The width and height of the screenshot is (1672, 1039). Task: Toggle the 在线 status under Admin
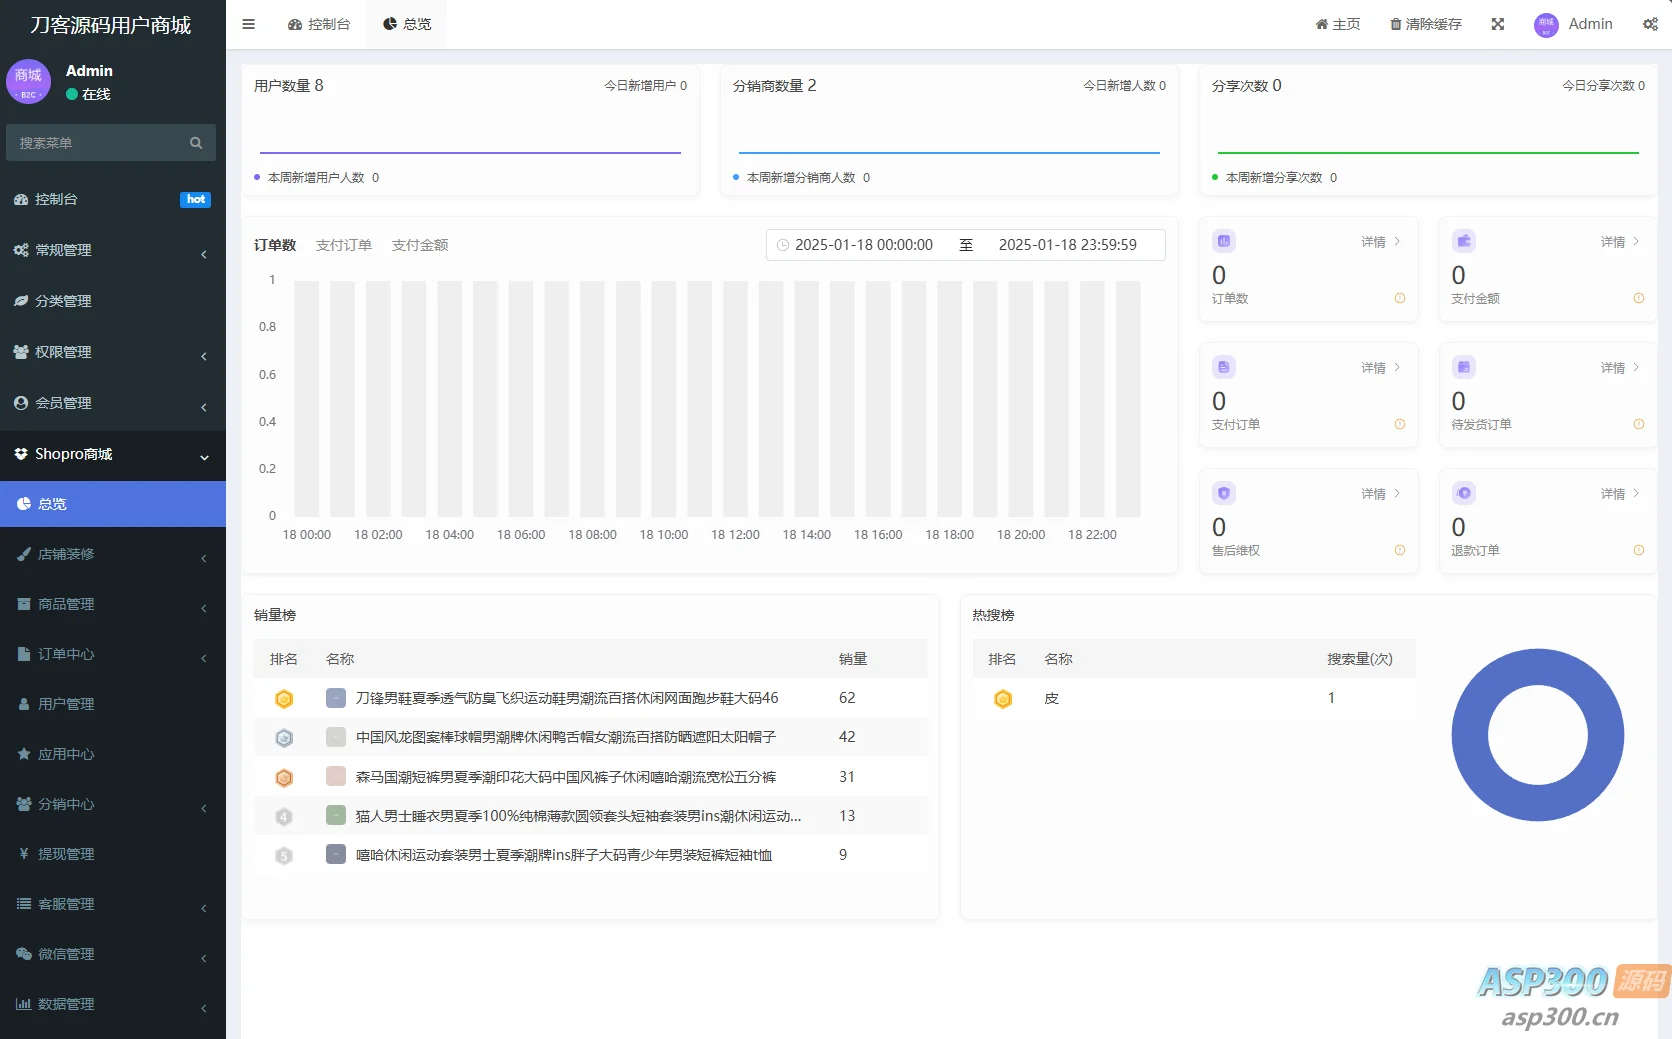click(x=71, y=93)
